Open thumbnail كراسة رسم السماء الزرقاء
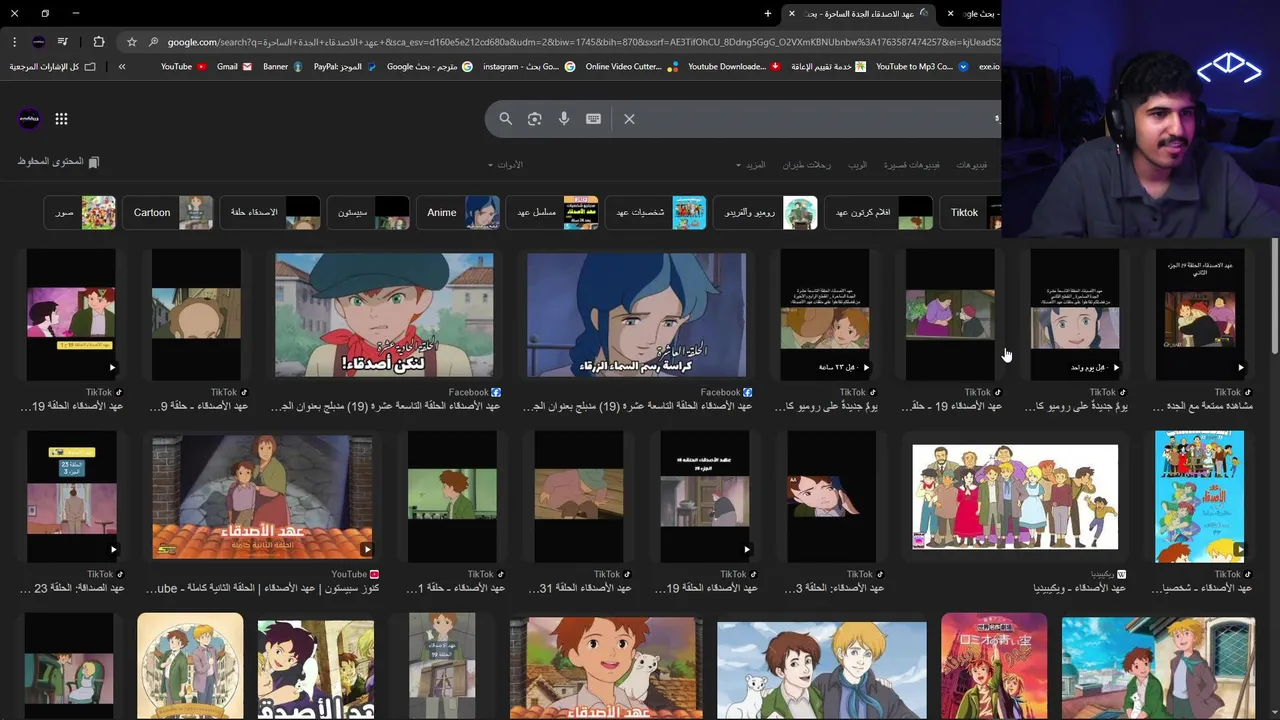Viewport: 1280px width, 720px height. point(636,315)
